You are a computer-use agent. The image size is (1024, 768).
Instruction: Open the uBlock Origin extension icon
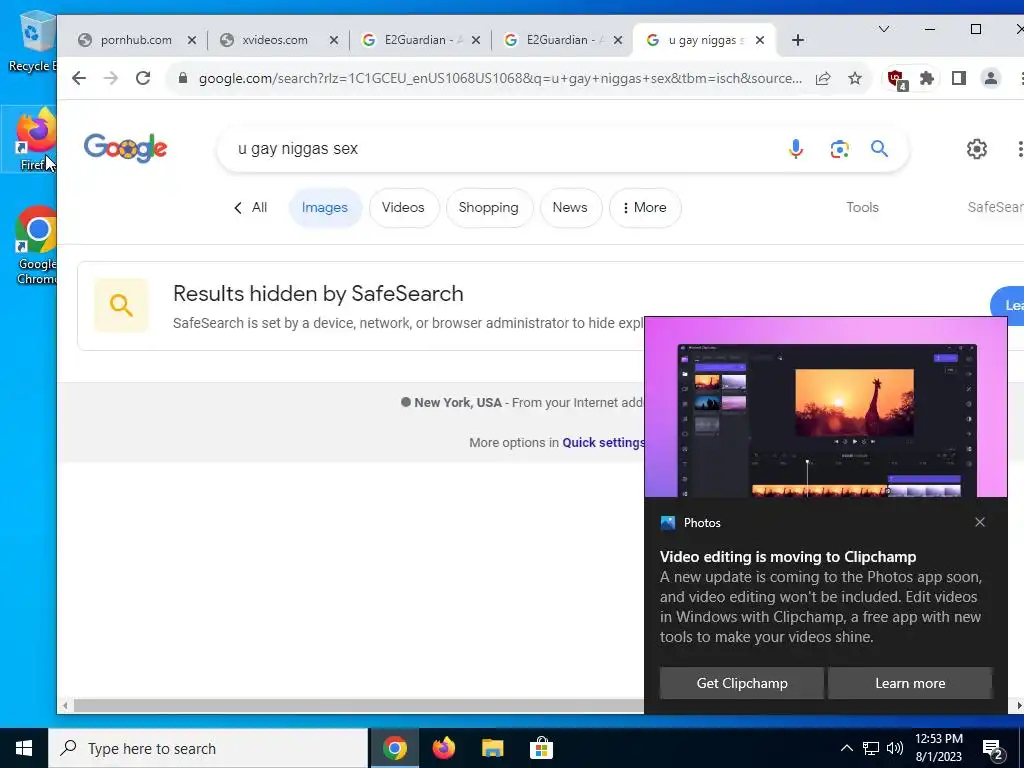(x=896, y=79)
